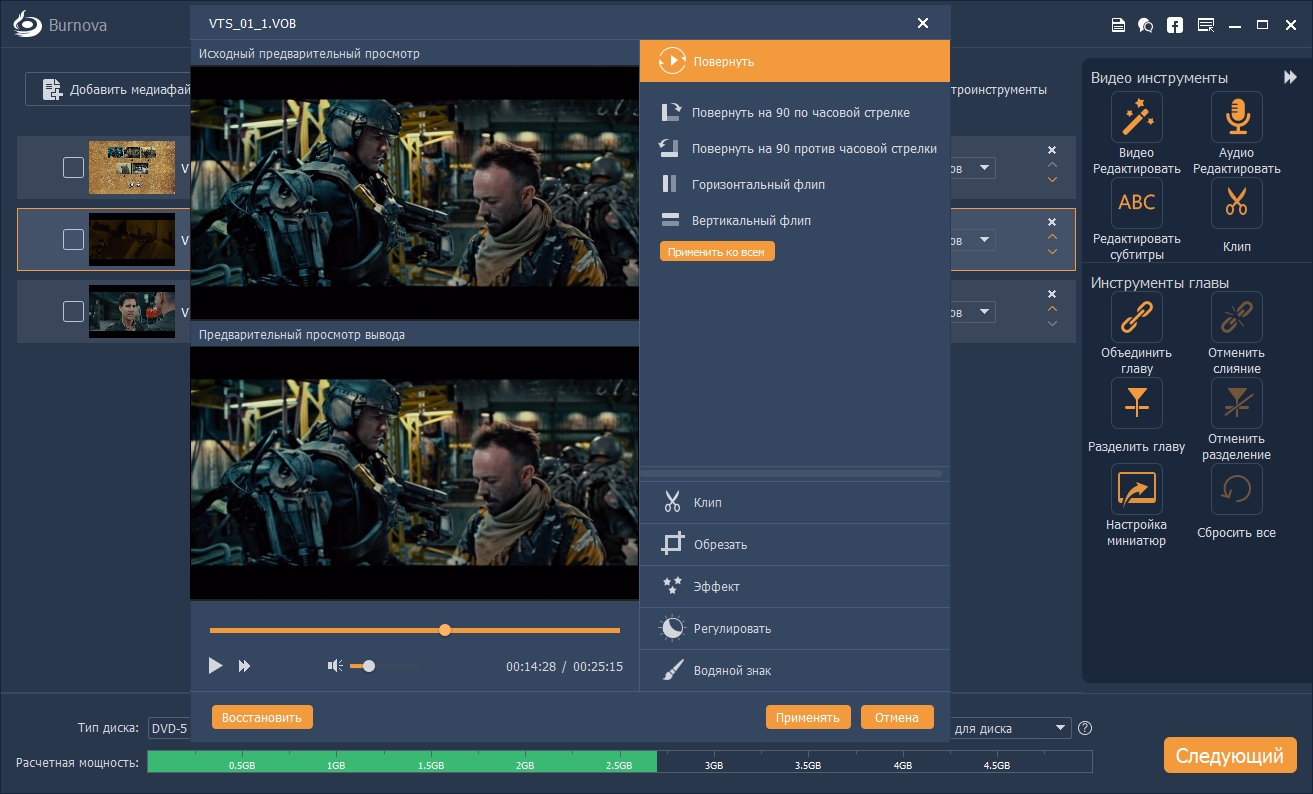This screenshot has width=1313, height=794.
Task: Select the third video thumbnail
Action: click(132, 311)
